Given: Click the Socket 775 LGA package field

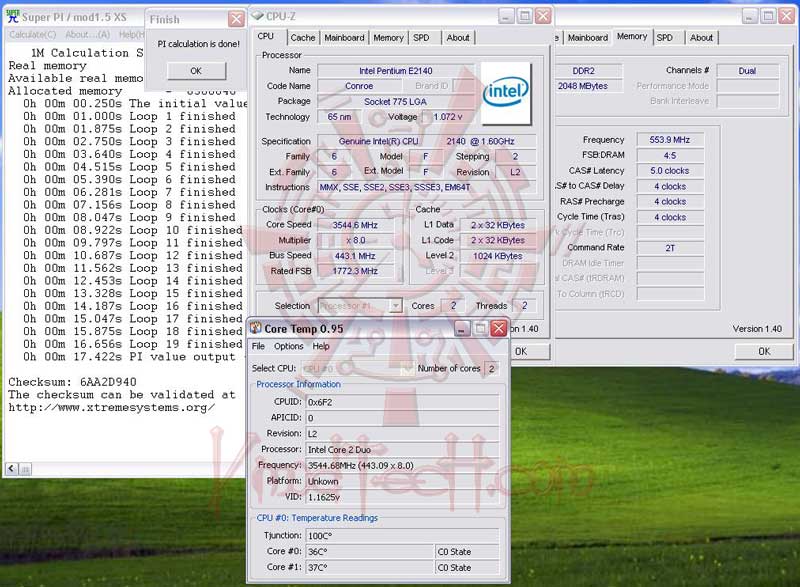Looking at the screenshot, I should pyautogui.click(x=395, y=101).
